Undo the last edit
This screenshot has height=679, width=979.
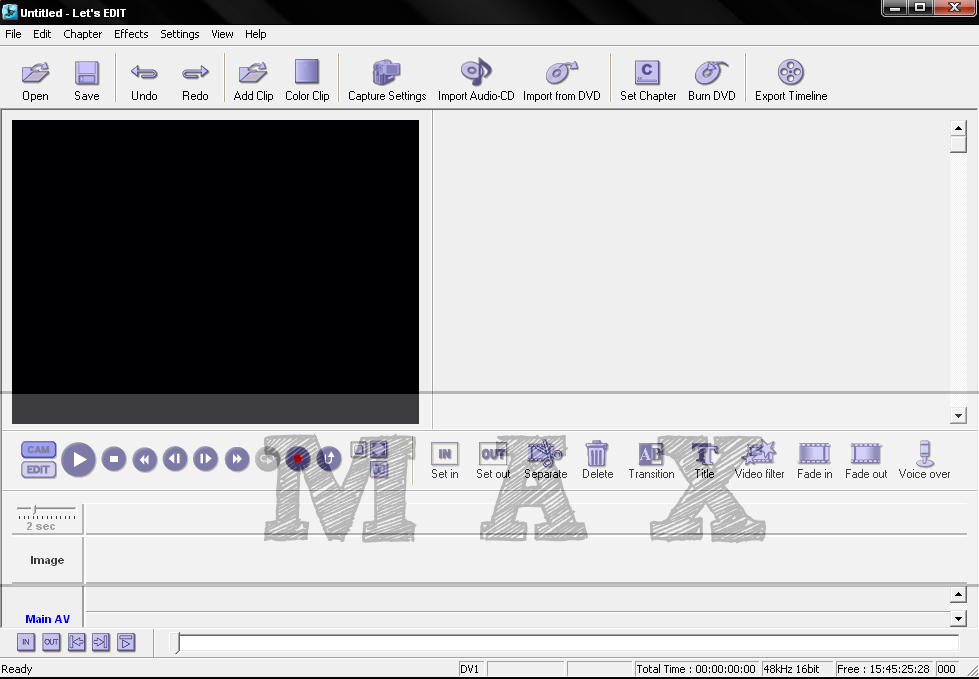pos(144,80)
